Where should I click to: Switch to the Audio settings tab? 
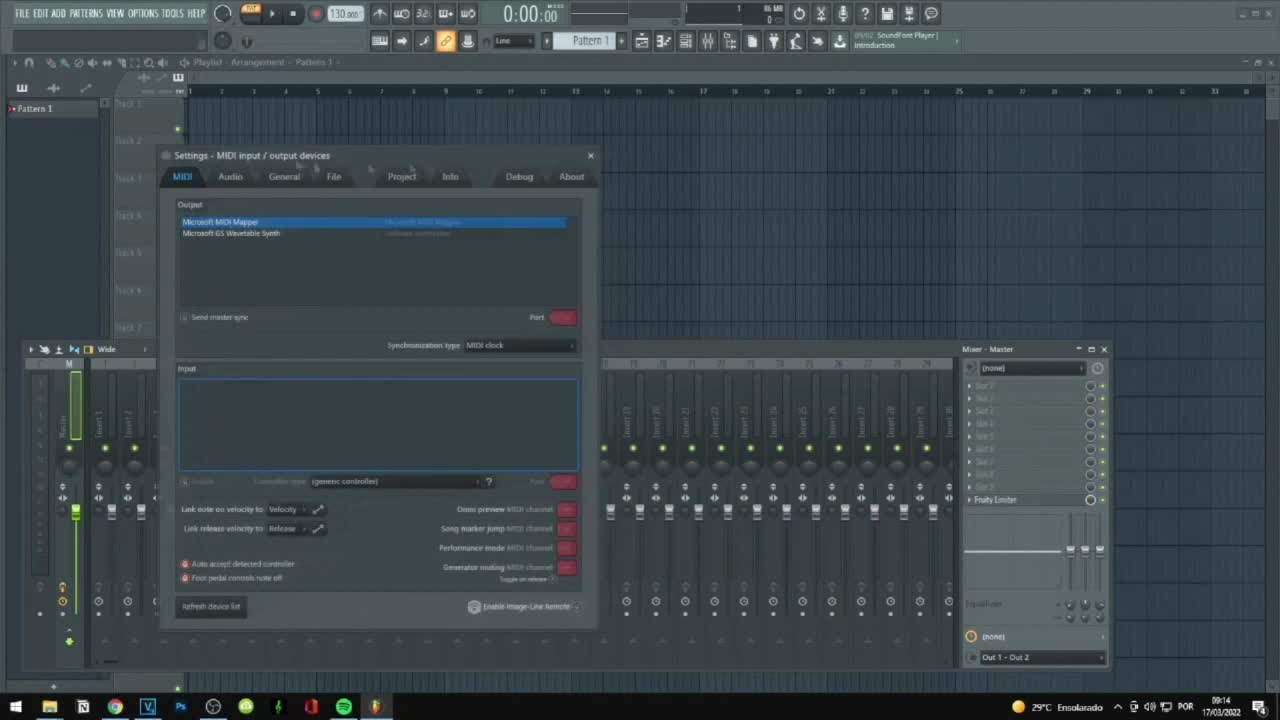click(230, 177)
